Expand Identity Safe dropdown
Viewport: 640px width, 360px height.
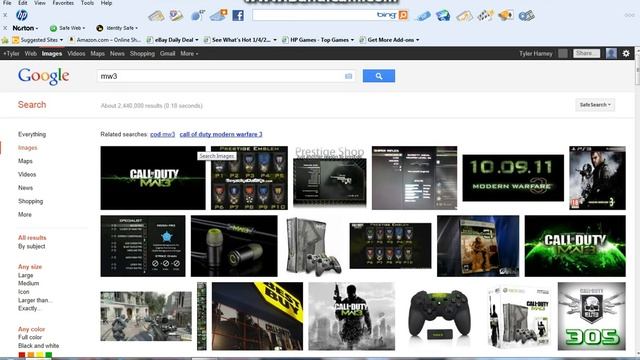tap(136, 28)
